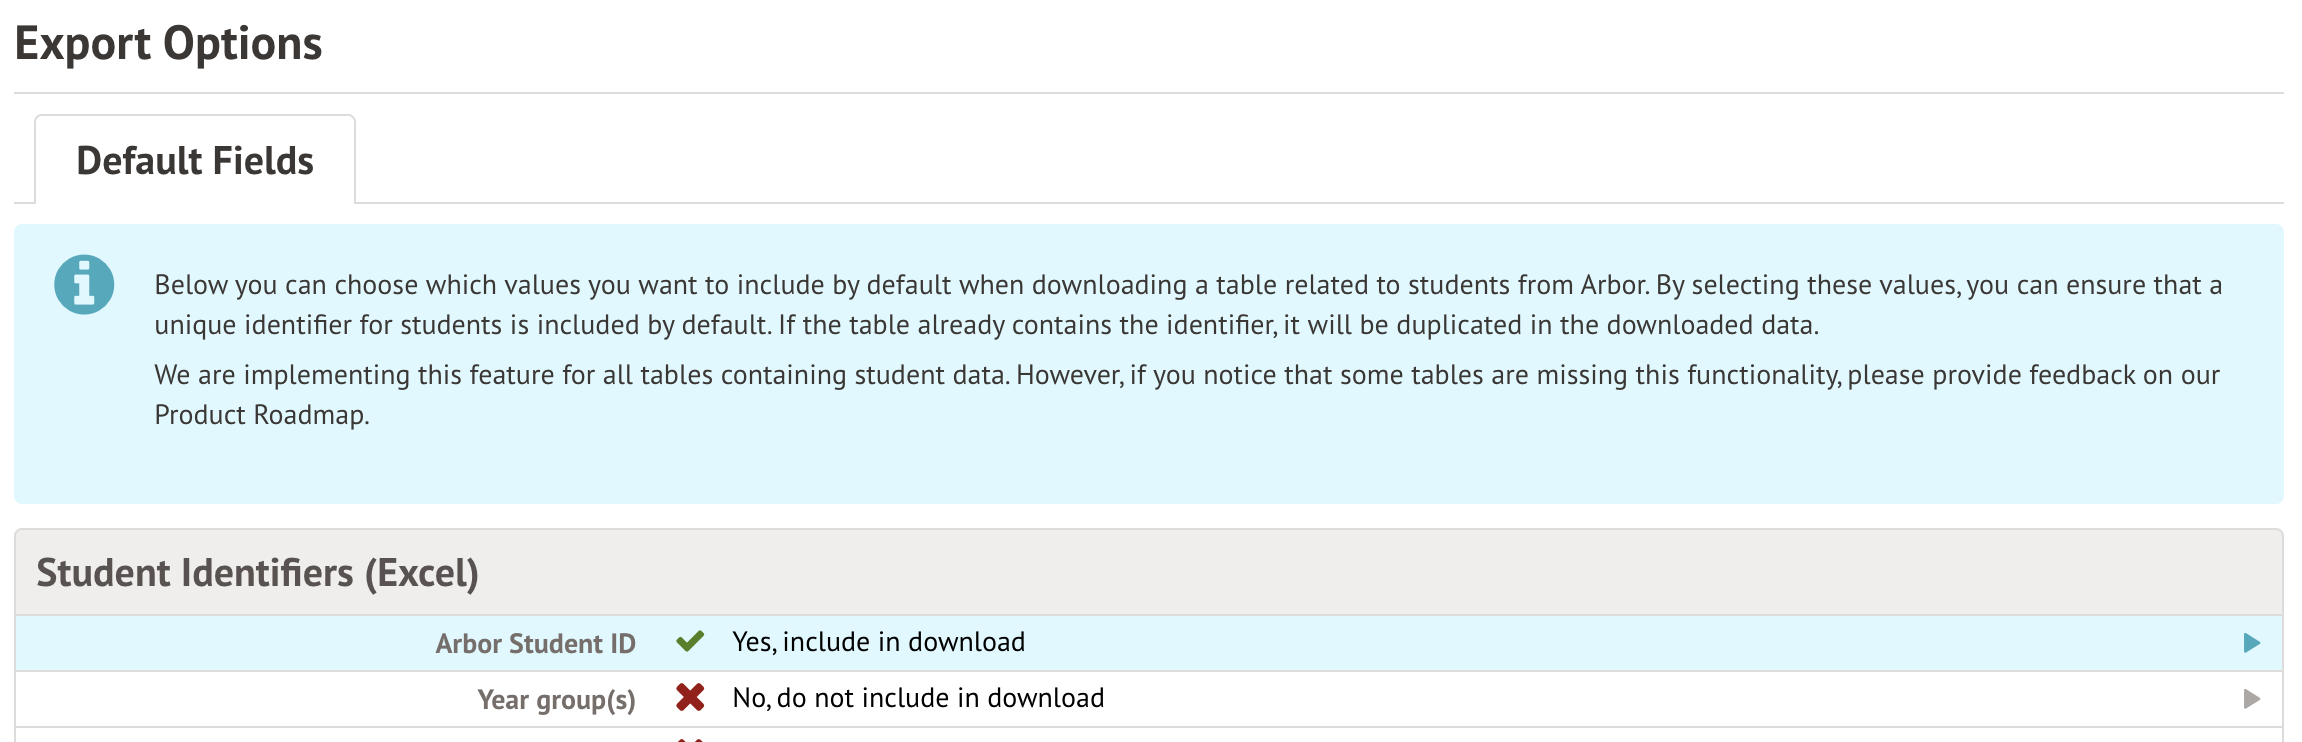Viewport: 2302px width, 742px height.
Task: Click "No, do not include in download" value
Action: [918, 698]
